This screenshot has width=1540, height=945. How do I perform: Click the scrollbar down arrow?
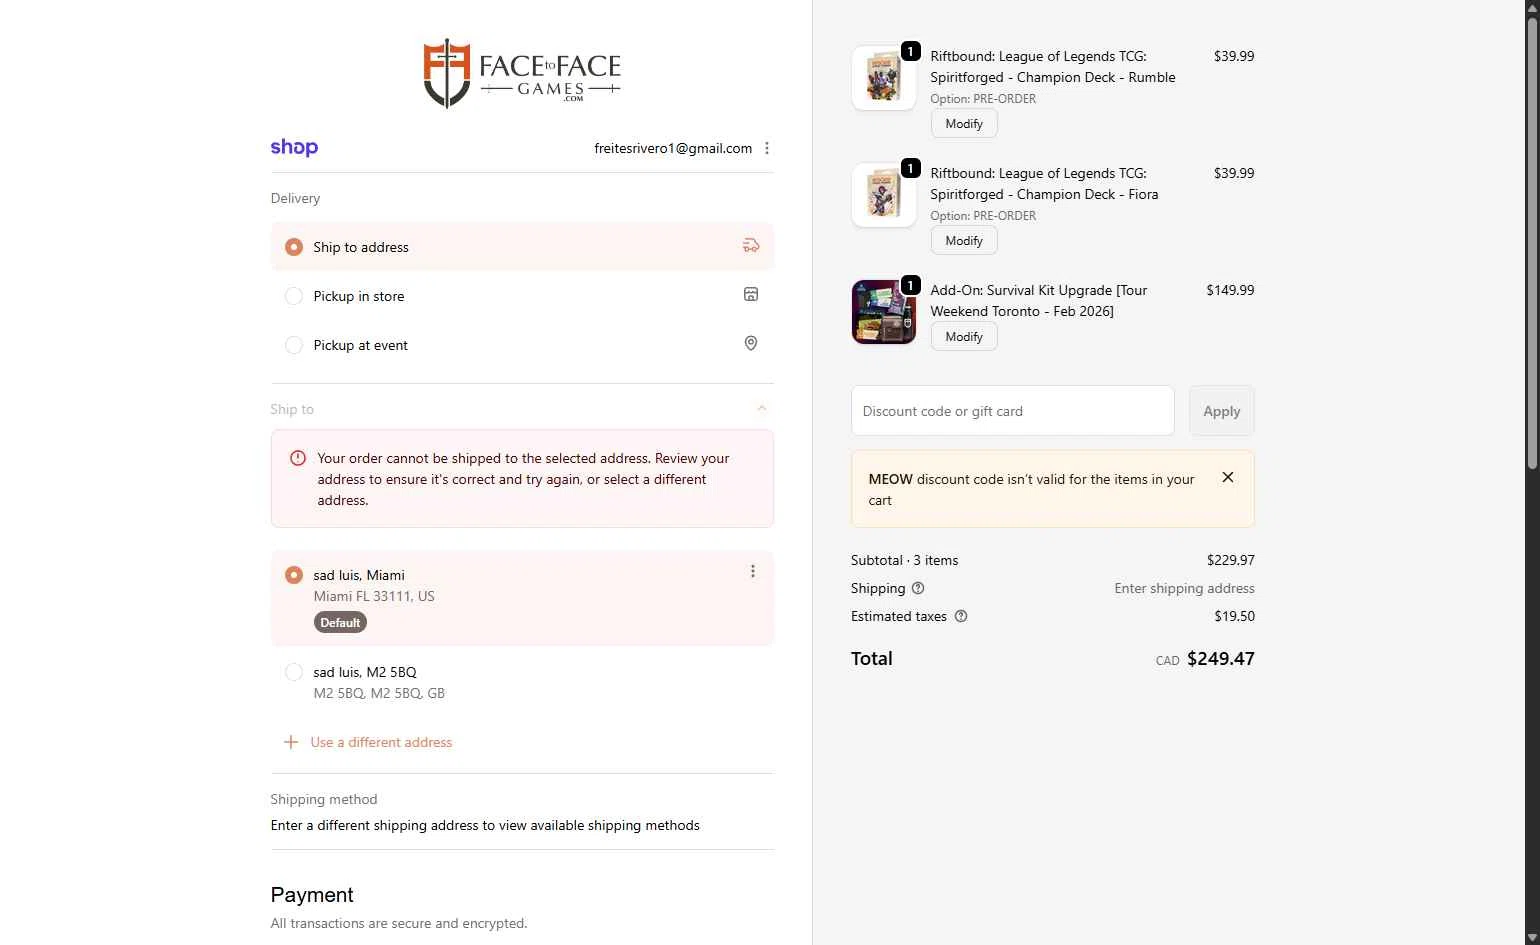coord(1531,937)
